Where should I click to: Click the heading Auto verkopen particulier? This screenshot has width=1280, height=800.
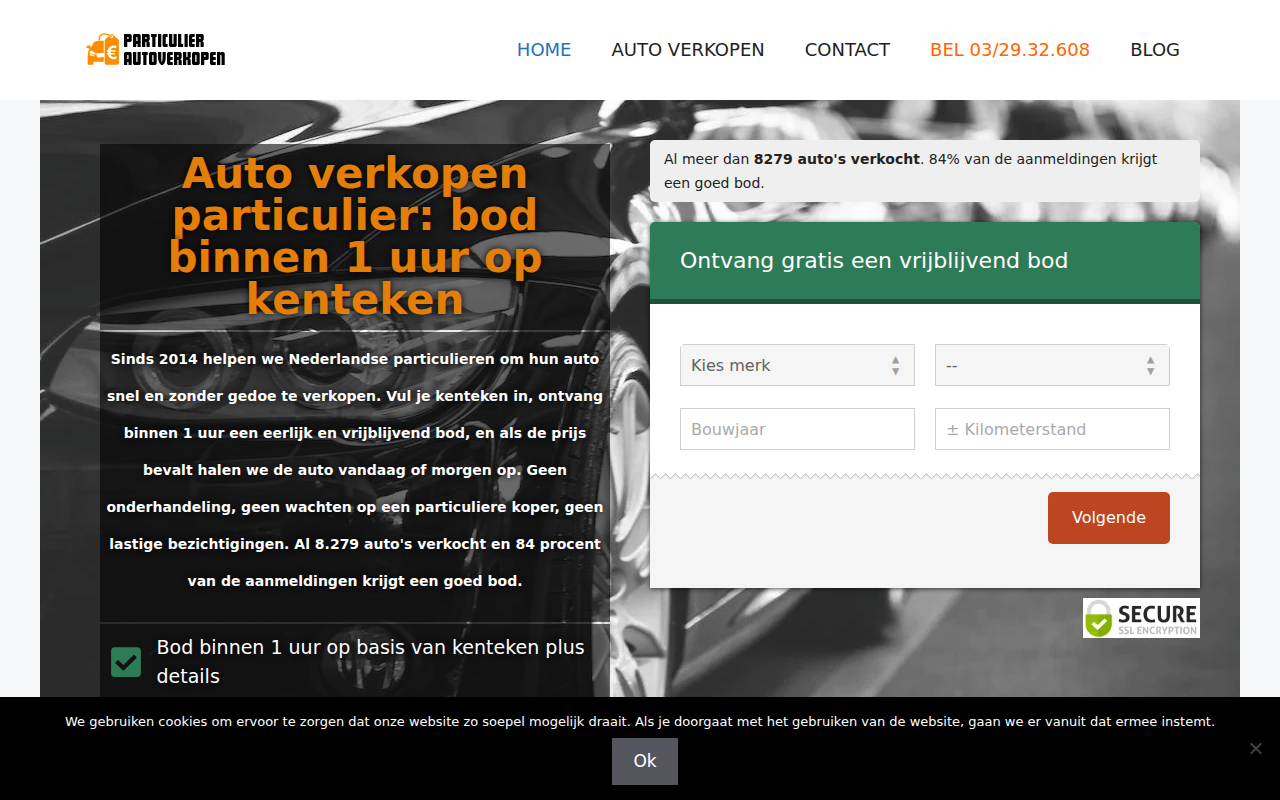coord(355,236)
